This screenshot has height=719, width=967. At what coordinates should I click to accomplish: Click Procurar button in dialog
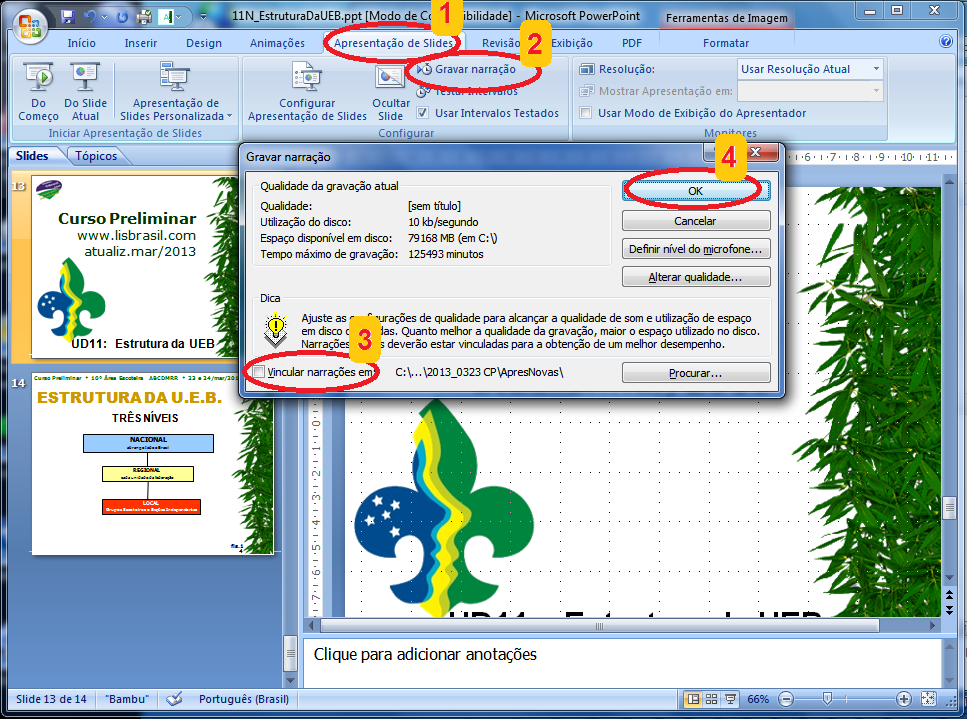[x=696, y=372]
